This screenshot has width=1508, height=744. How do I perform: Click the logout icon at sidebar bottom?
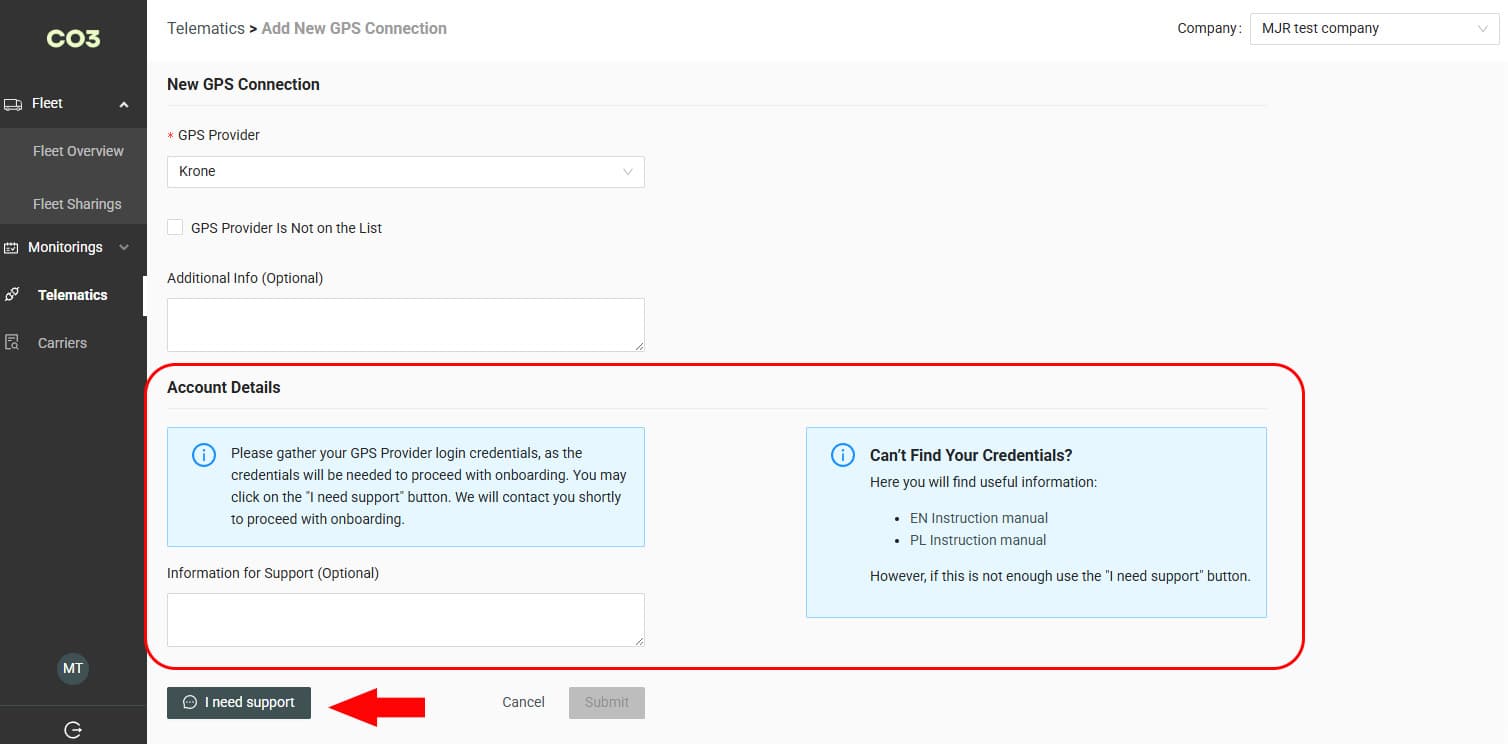click(73, 730)
